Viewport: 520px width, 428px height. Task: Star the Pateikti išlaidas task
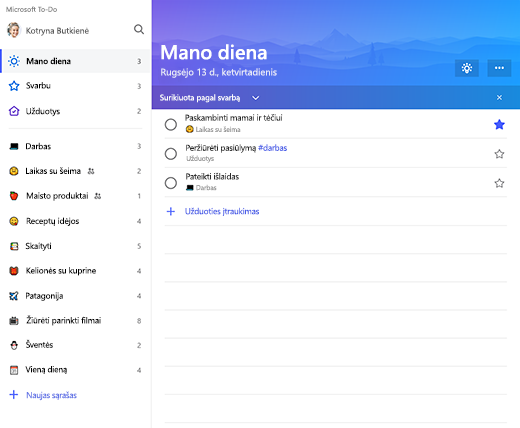[499, 183]
